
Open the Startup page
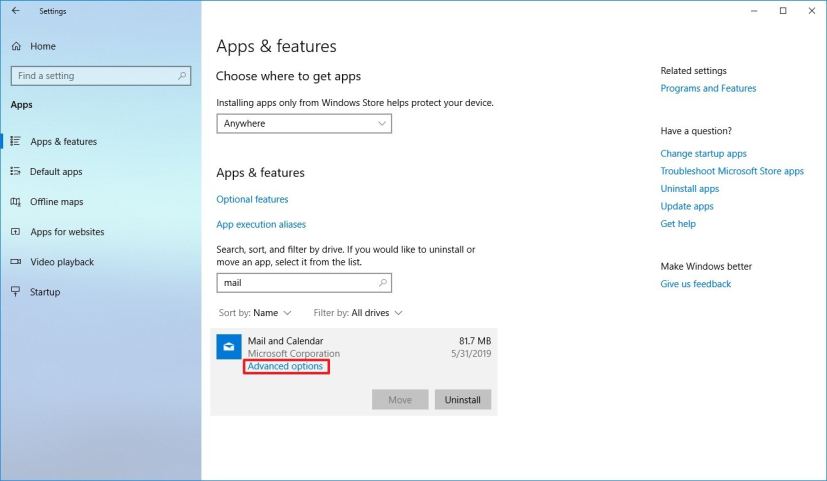(45, 292)
